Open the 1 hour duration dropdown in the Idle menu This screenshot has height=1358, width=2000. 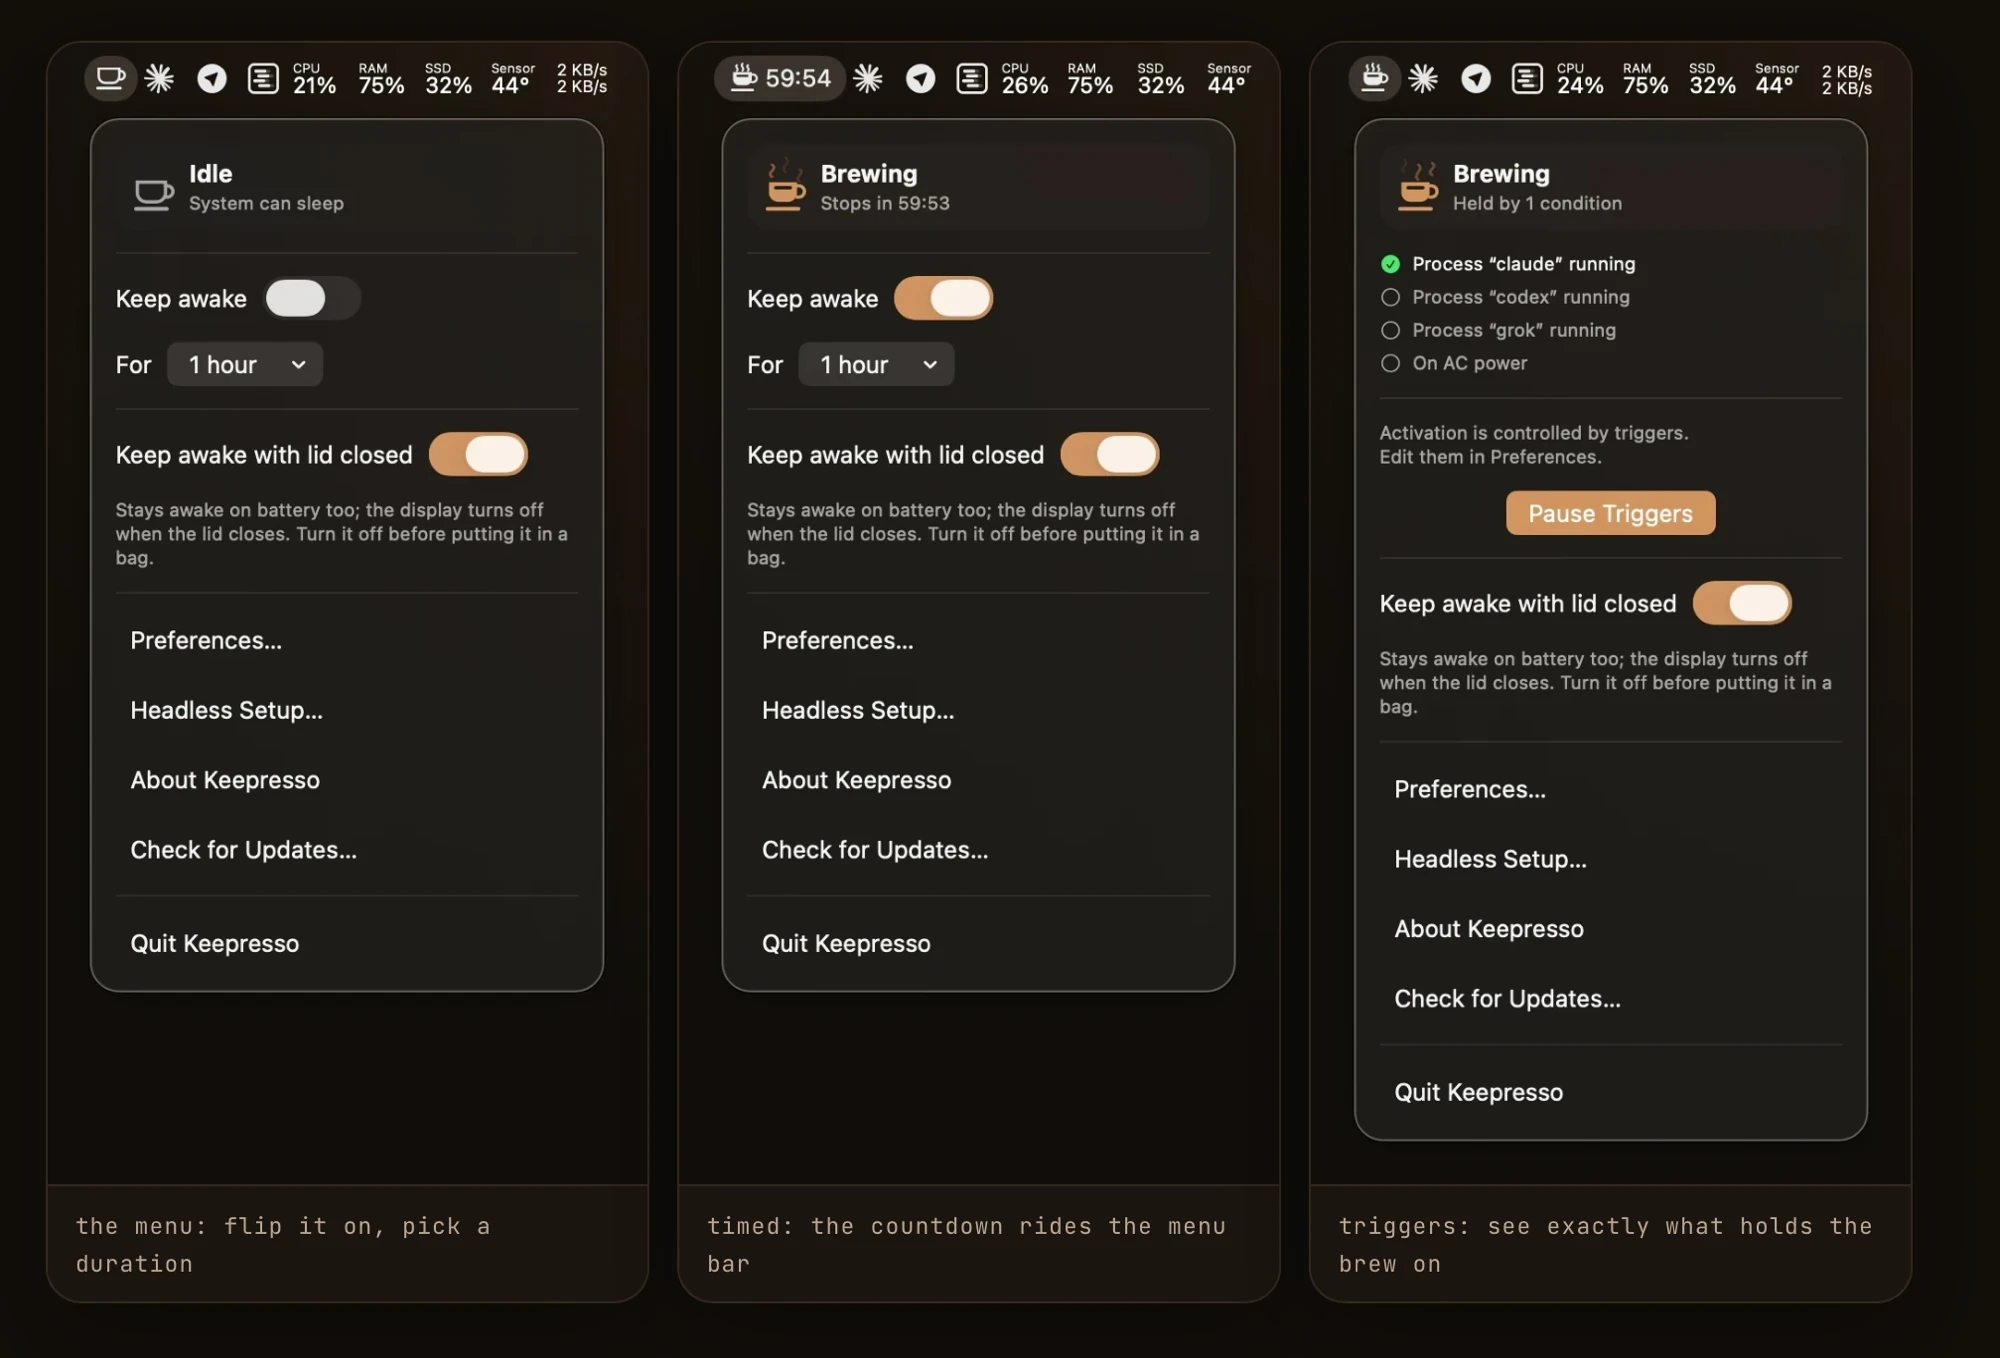tap(245, 364)
